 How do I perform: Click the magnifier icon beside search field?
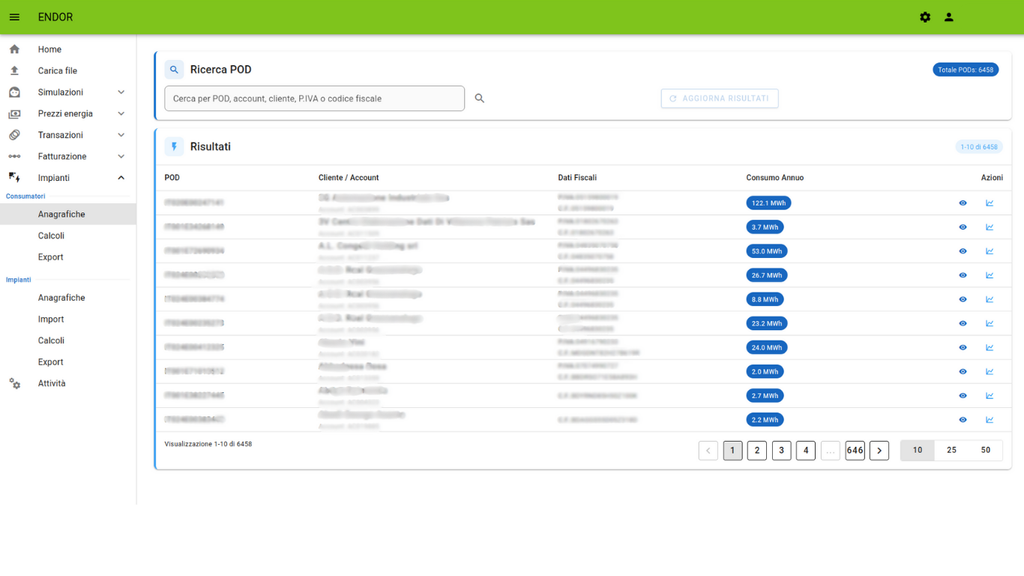480,99
